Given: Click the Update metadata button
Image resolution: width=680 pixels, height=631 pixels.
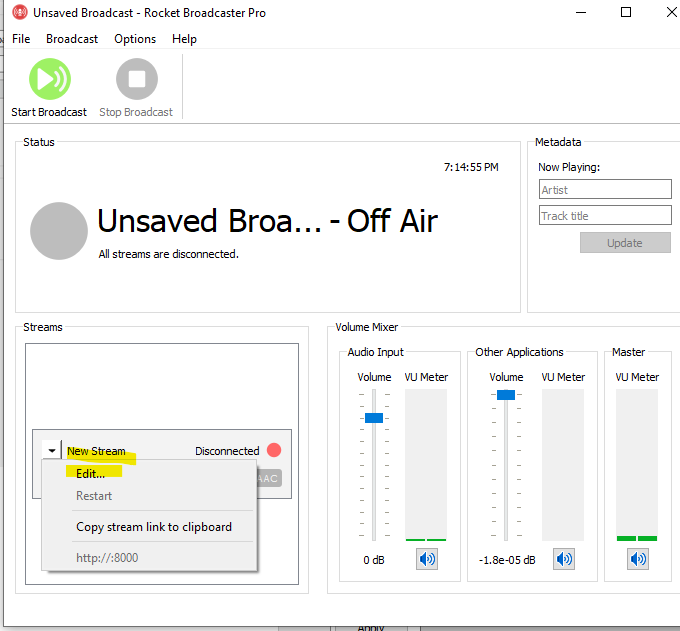Looking at the screenshot, I should coord(625,243).
